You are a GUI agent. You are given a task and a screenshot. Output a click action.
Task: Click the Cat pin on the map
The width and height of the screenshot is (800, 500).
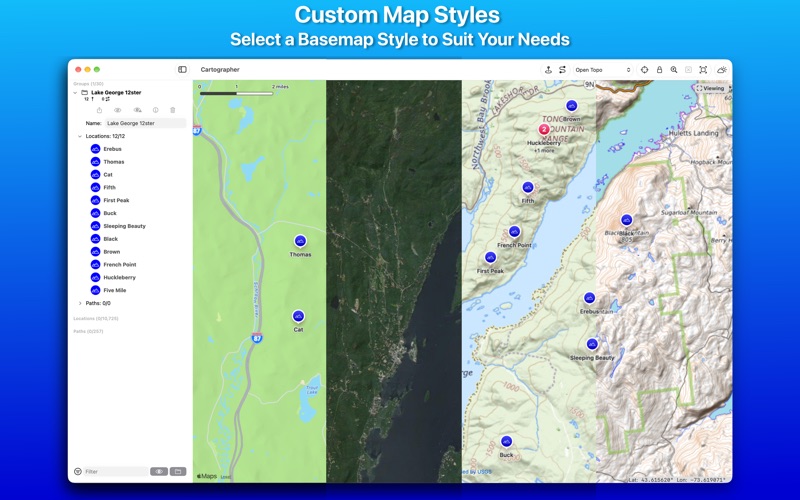[298, 316]
